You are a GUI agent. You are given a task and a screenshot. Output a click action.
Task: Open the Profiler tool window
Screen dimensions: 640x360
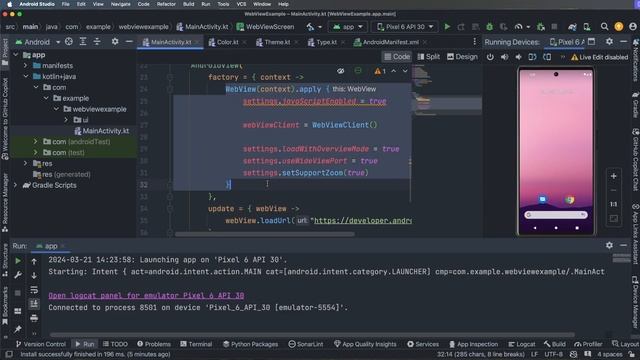588,344
